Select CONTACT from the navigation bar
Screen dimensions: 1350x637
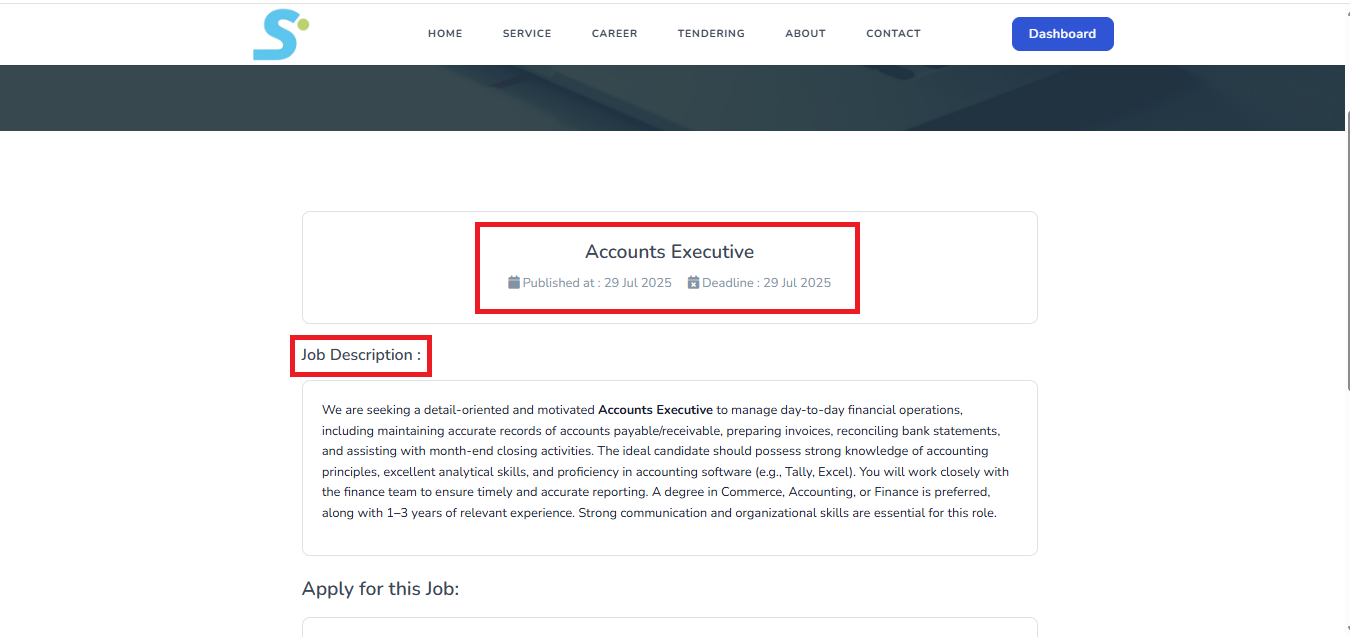tap(893, 34)
